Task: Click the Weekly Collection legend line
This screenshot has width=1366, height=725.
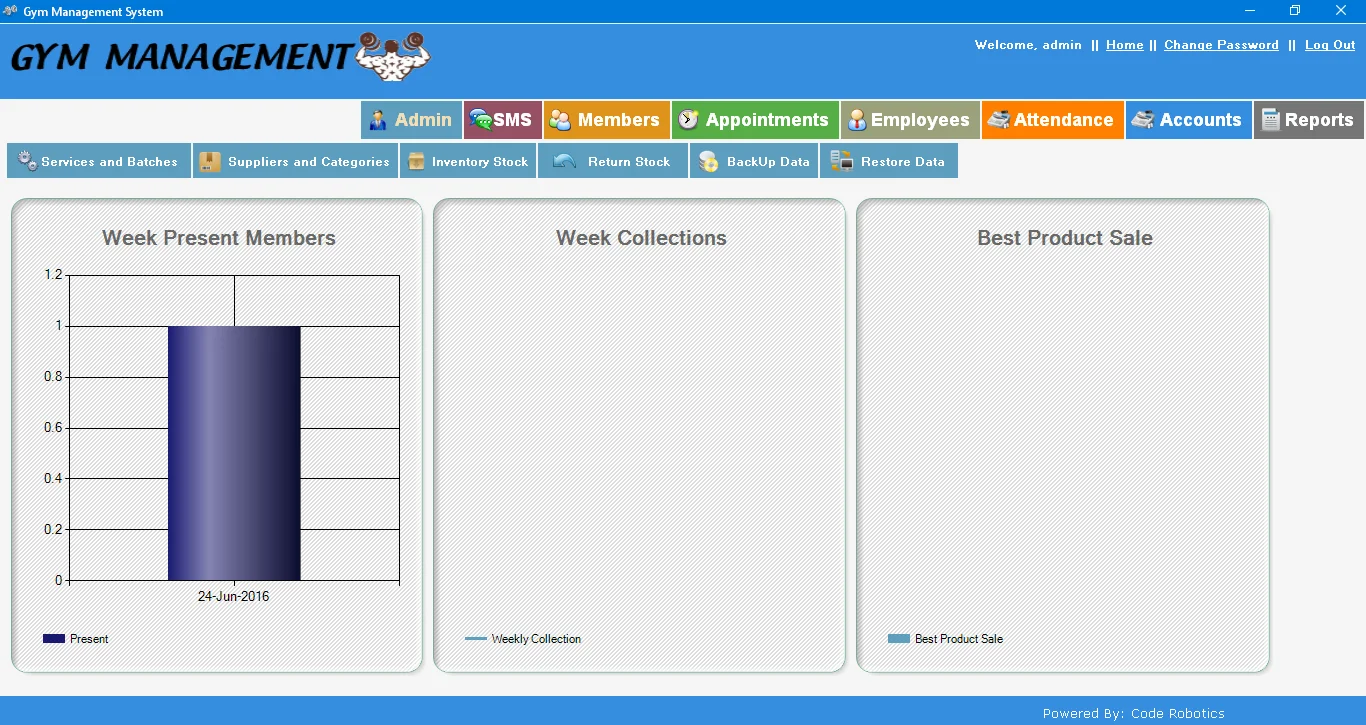Action: 476,639
